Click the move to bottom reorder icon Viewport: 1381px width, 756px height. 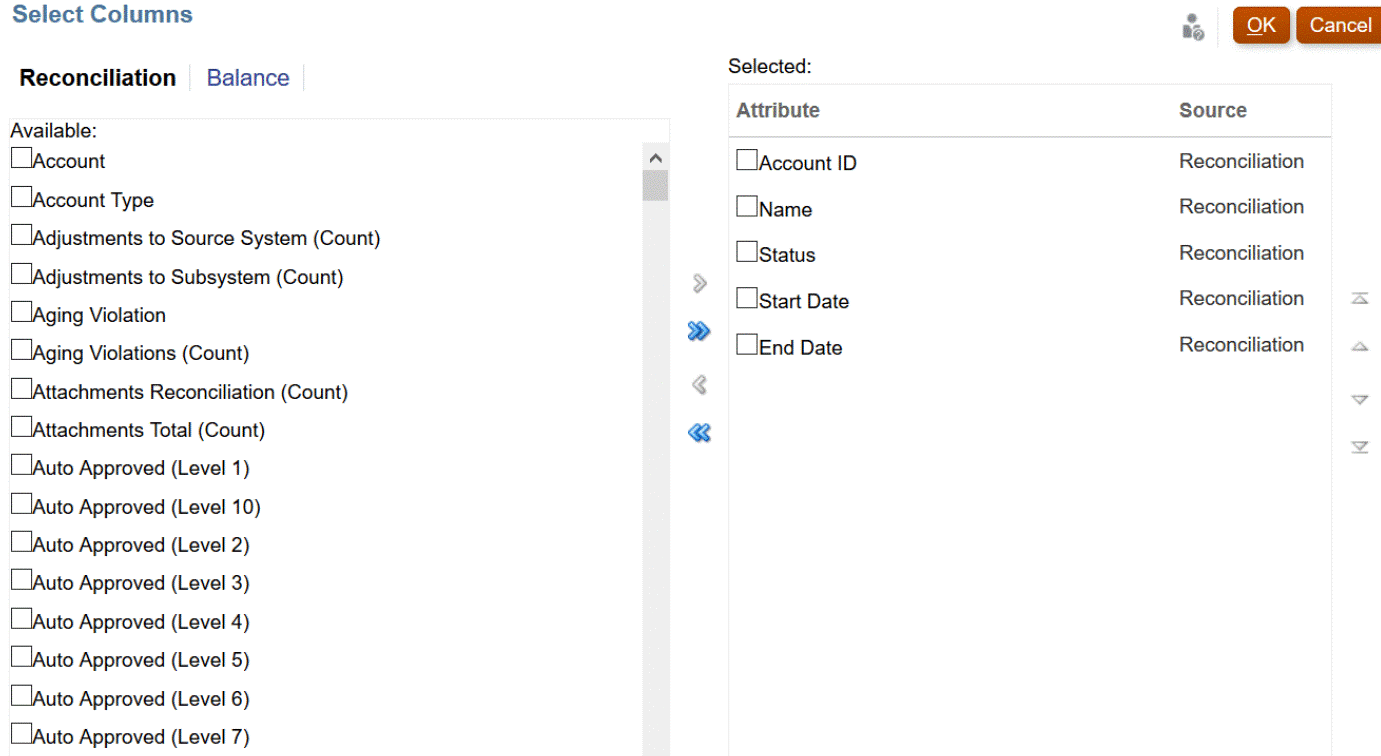(x=1359, y=447)
